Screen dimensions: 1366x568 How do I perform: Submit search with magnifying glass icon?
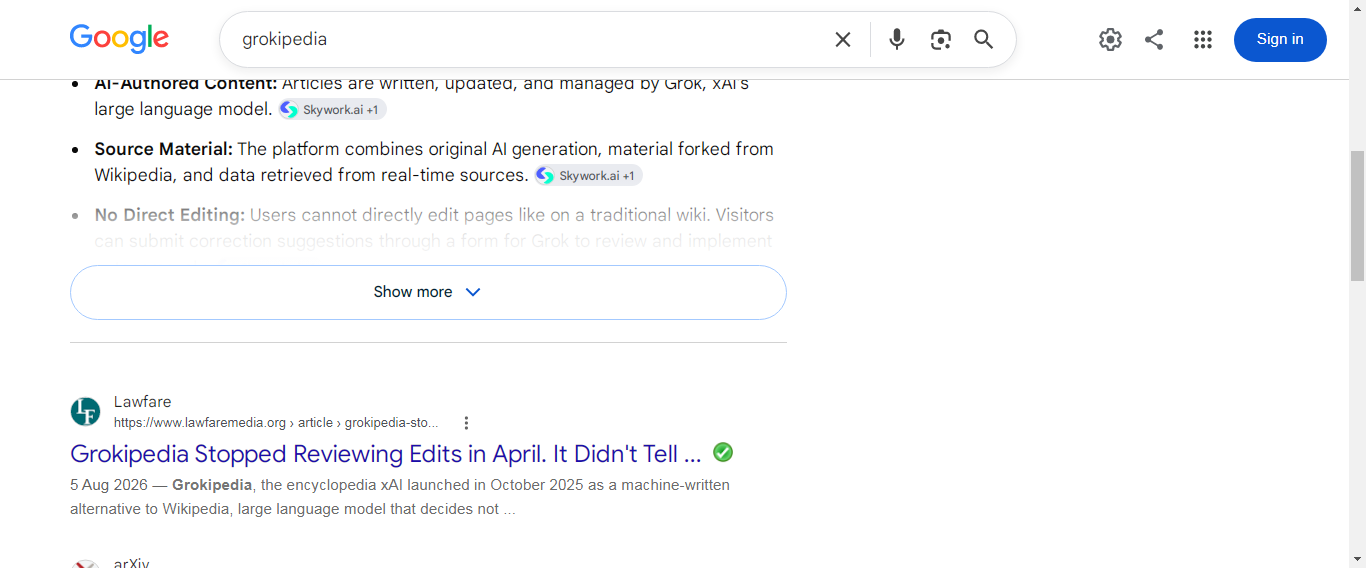coord(984,39)
